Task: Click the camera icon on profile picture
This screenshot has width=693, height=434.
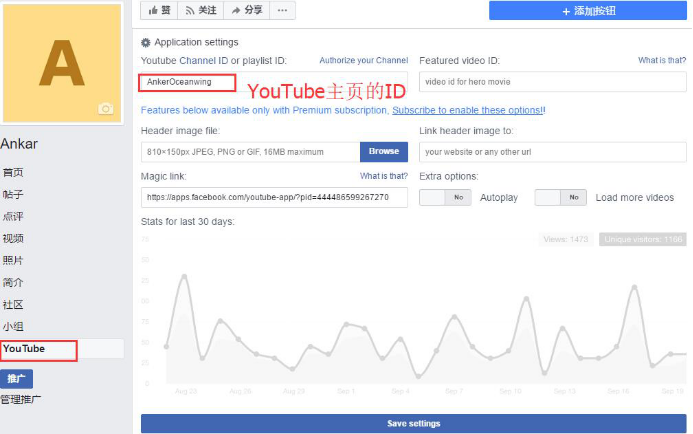Action: [x=106, y=108]
